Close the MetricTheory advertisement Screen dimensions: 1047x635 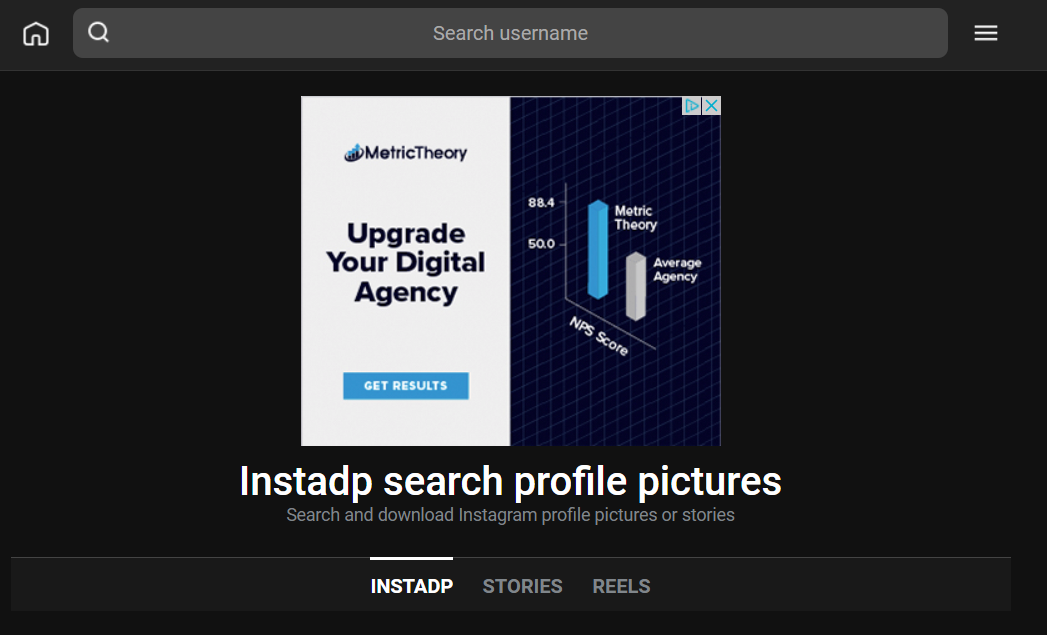[x=711, y=105]
